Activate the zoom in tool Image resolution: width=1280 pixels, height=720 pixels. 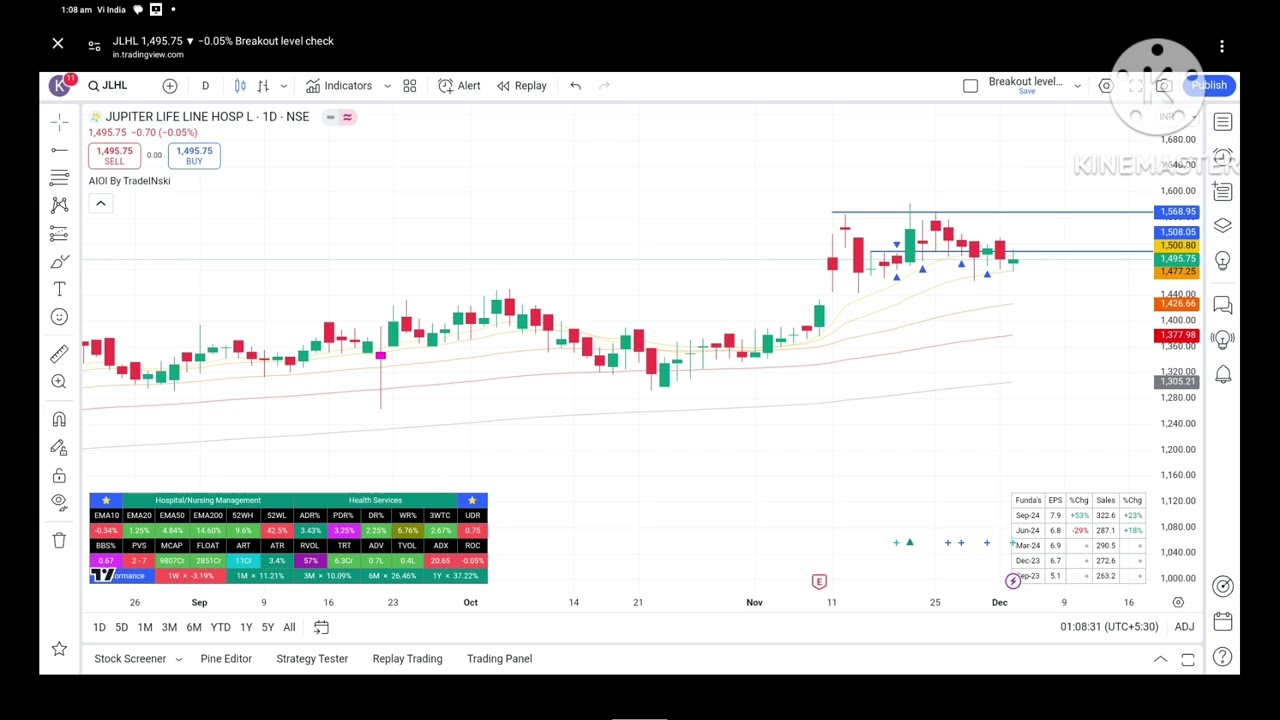point(59,381)
